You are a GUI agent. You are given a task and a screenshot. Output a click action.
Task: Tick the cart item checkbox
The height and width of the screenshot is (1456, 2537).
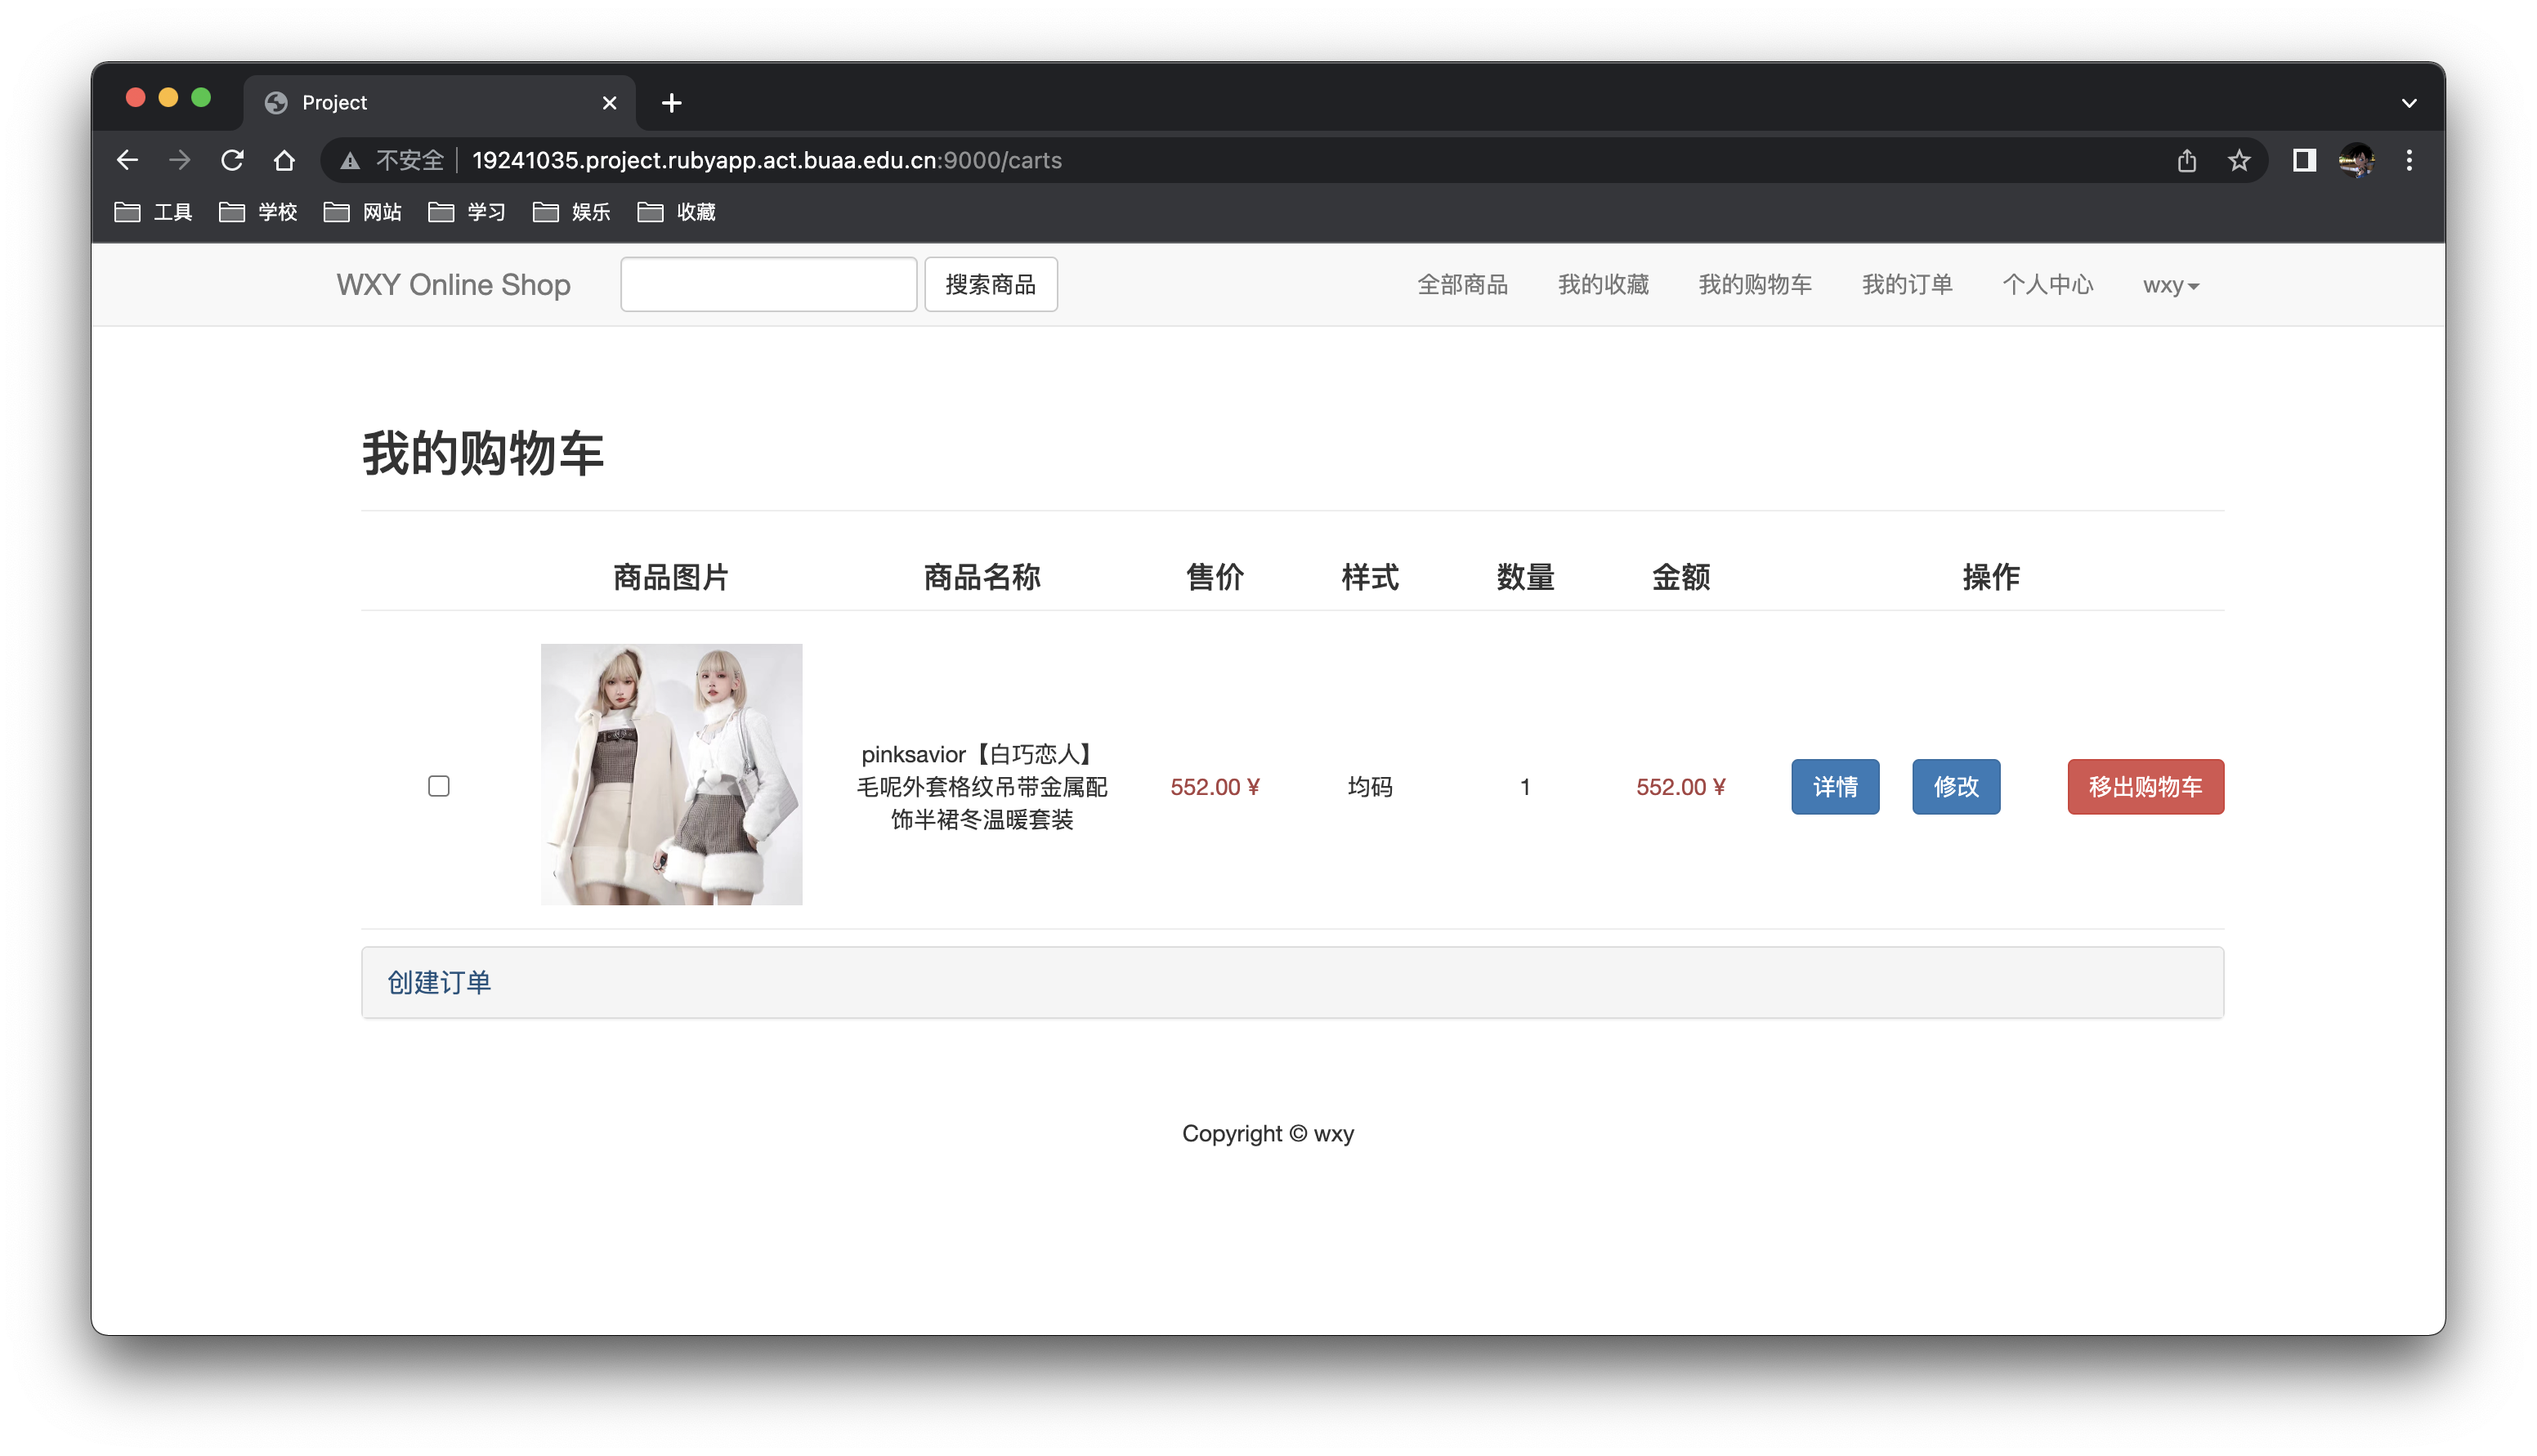tap(438, 786)
